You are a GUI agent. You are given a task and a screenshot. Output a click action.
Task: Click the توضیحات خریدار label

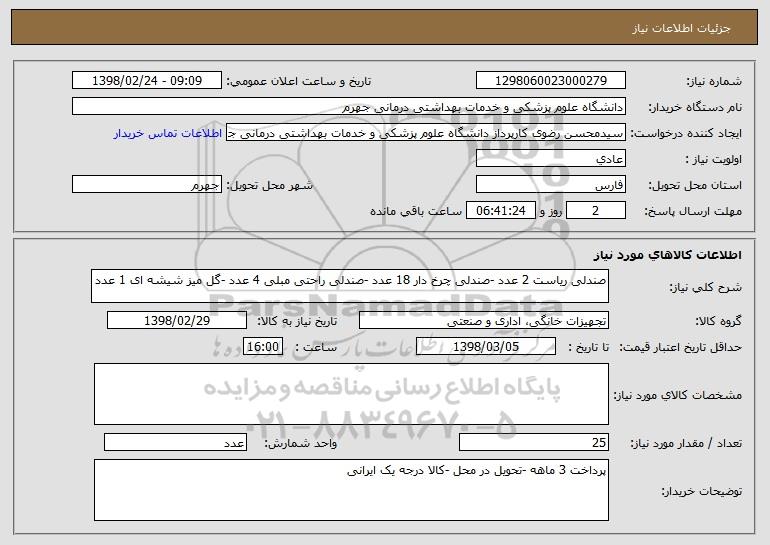coord(702,491)
